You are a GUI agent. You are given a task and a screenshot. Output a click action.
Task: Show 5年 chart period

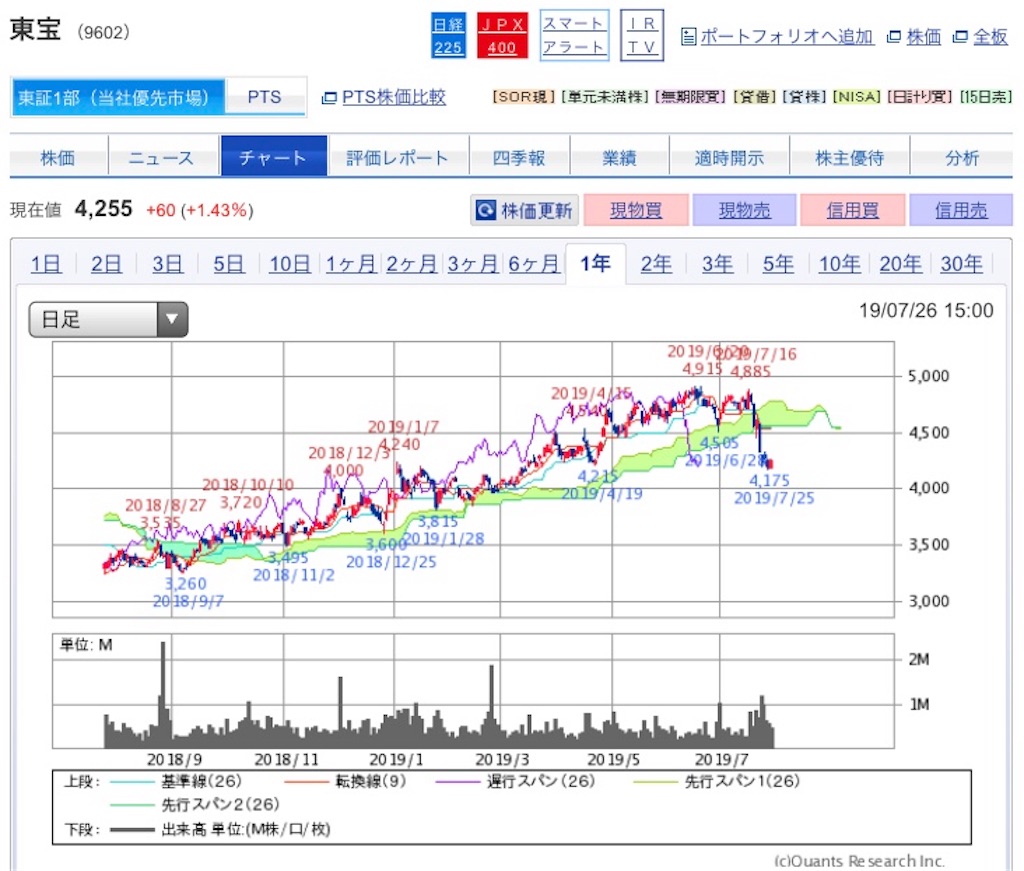point(778,264)
